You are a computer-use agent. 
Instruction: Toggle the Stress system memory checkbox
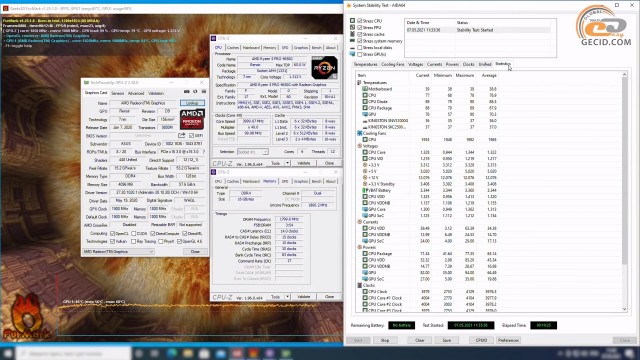pyautogui.click(x=360, y=41)
